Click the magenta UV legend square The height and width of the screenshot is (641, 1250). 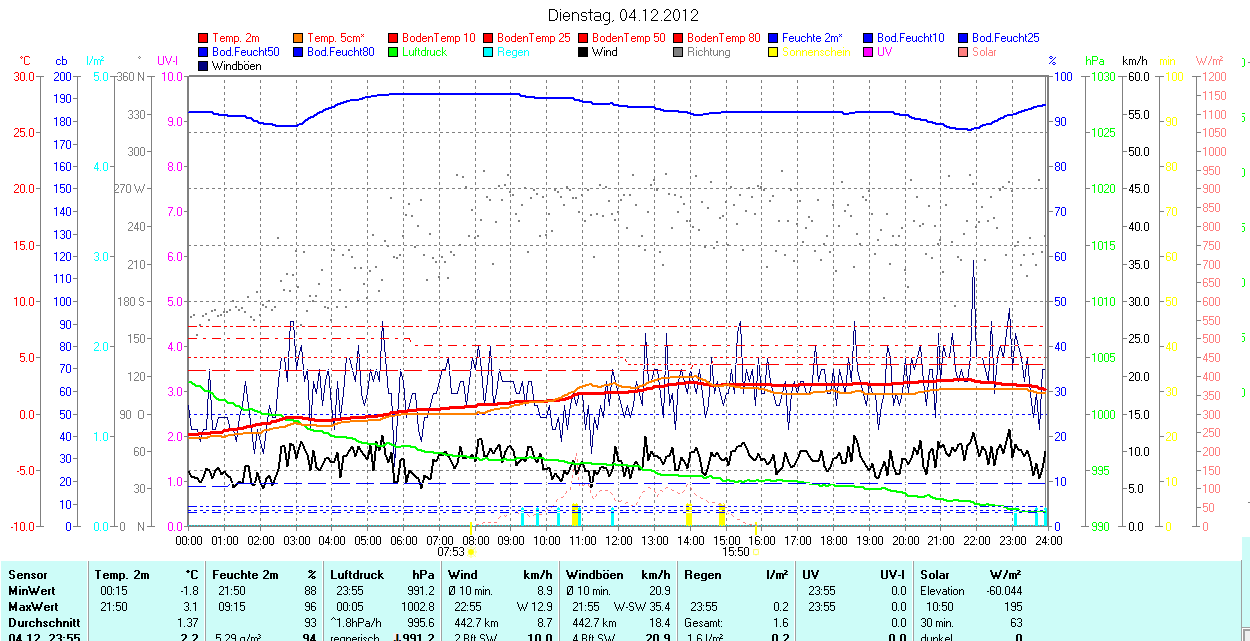point(869,52)
